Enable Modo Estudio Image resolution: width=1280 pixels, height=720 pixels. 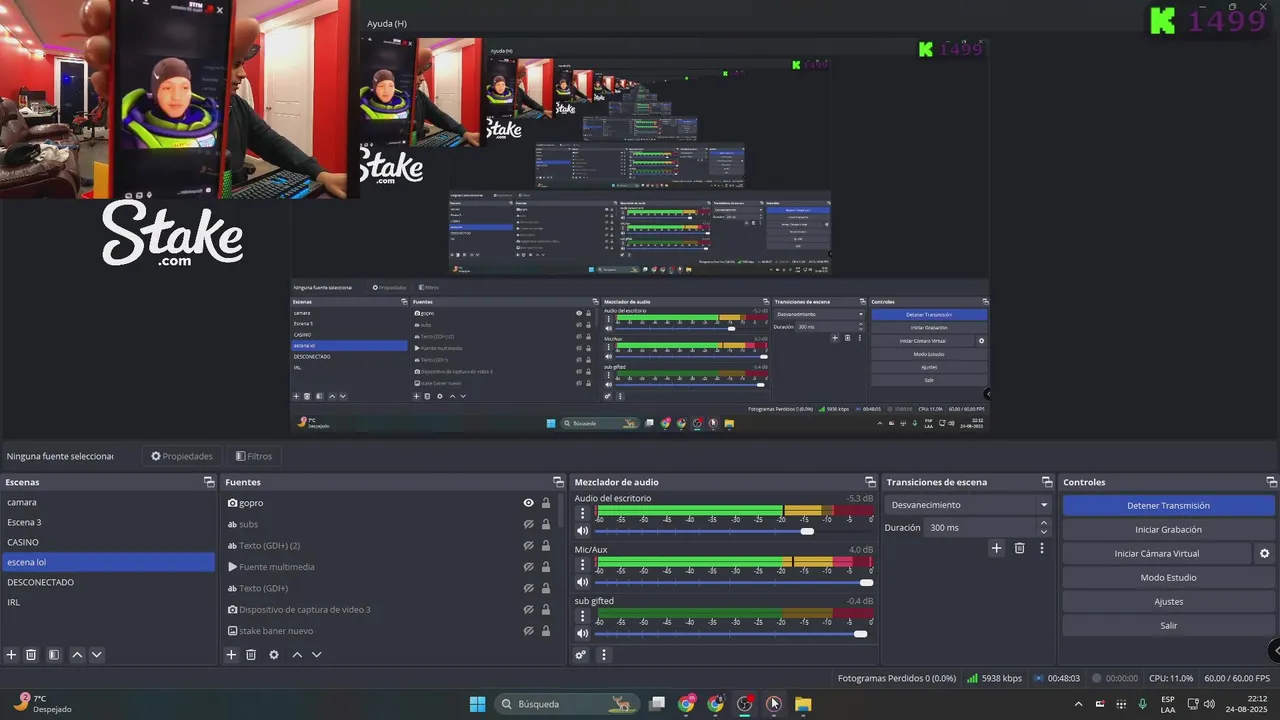point(1168,577)
